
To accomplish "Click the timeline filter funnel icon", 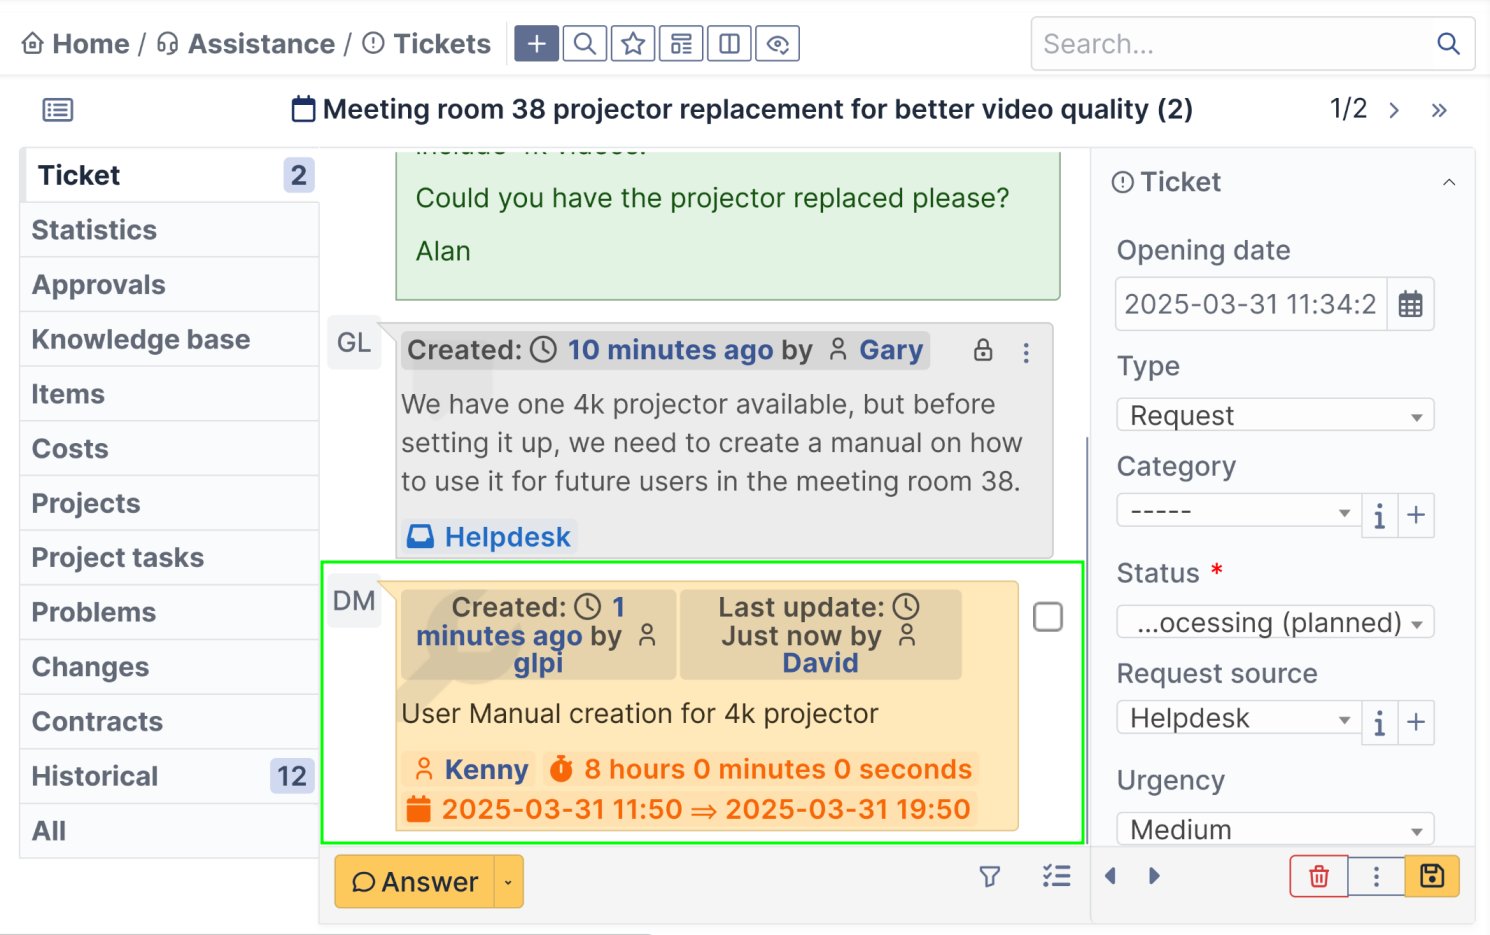I will pyautogui.click(x=989, y=877).
